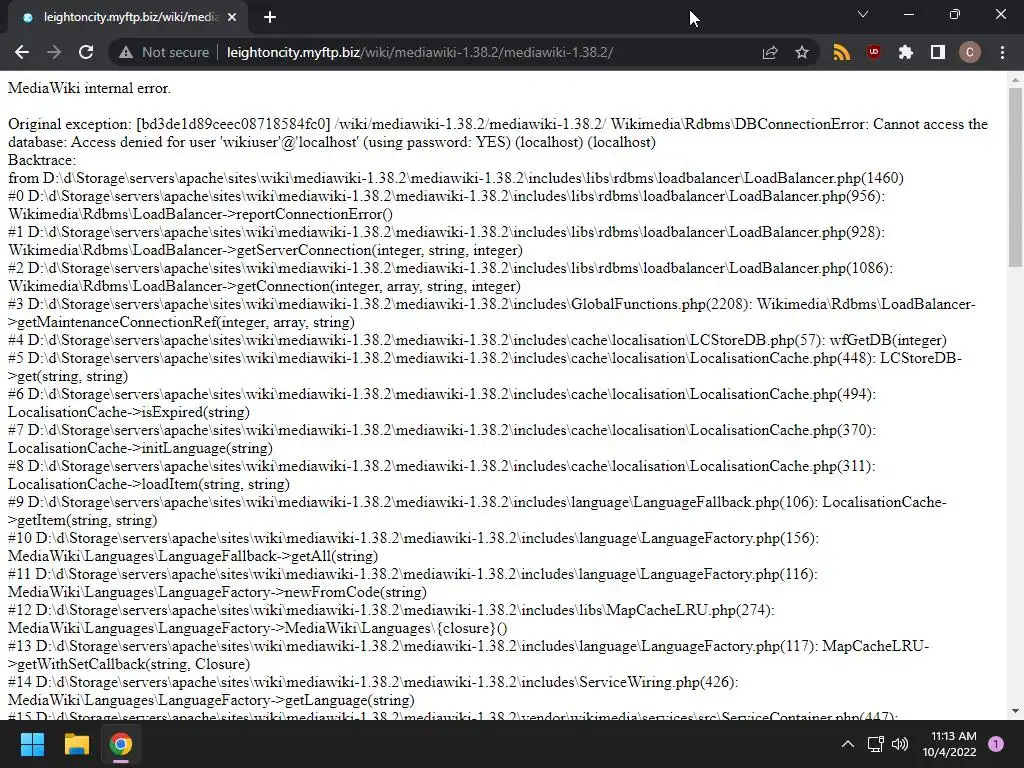Screen dimensions: 1024x768
Task: Open the tab search chevron
Action: click(x=863, y=14)
